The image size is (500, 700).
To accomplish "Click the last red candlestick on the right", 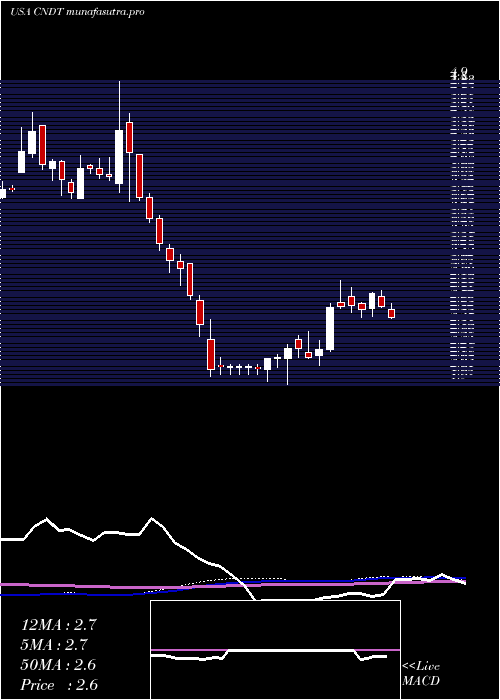I will (x=392, y=313).
